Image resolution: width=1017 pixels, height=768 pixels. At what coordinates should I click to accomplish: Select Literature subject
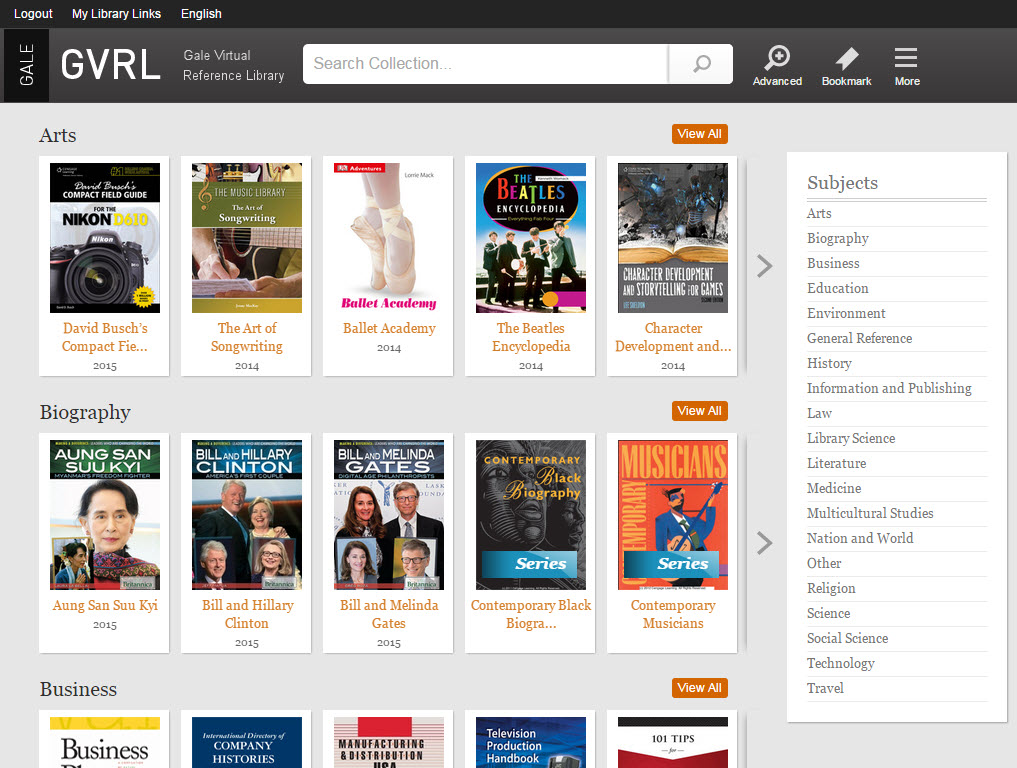tap(836, 463)
